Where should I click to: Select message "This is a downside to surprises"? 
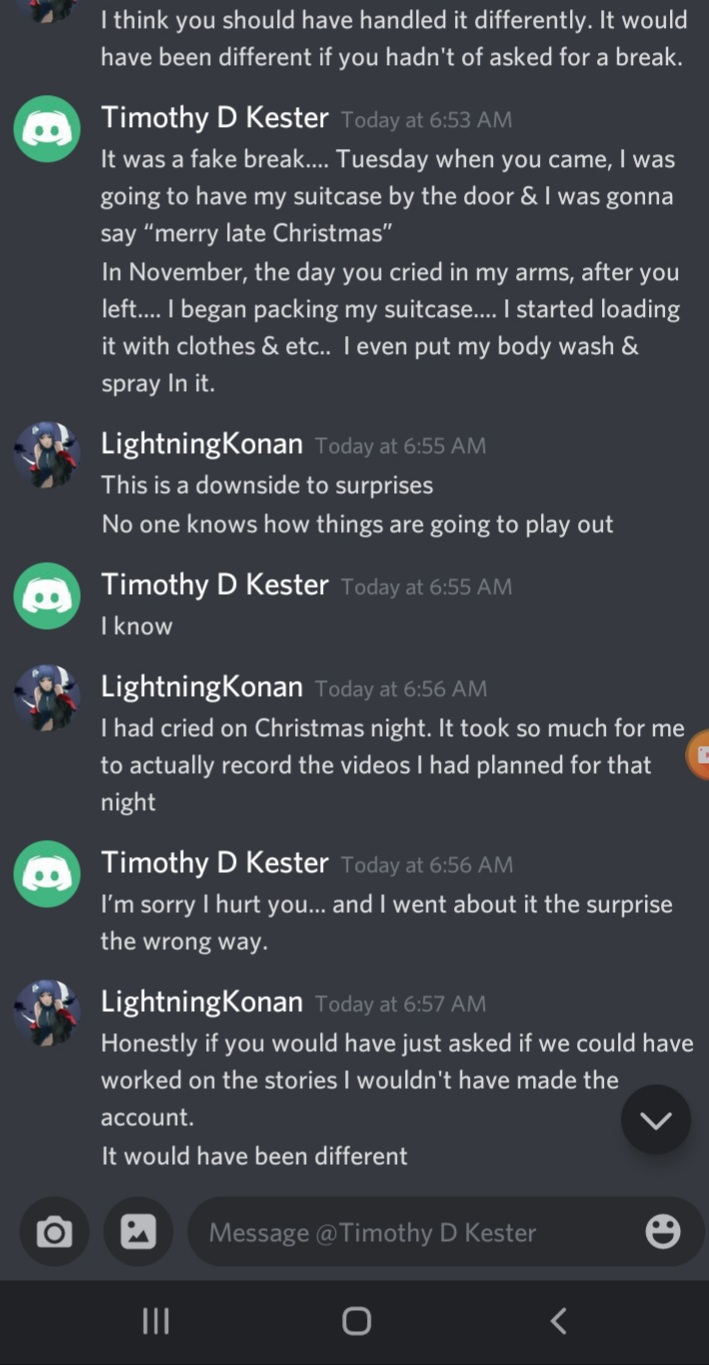267,485
